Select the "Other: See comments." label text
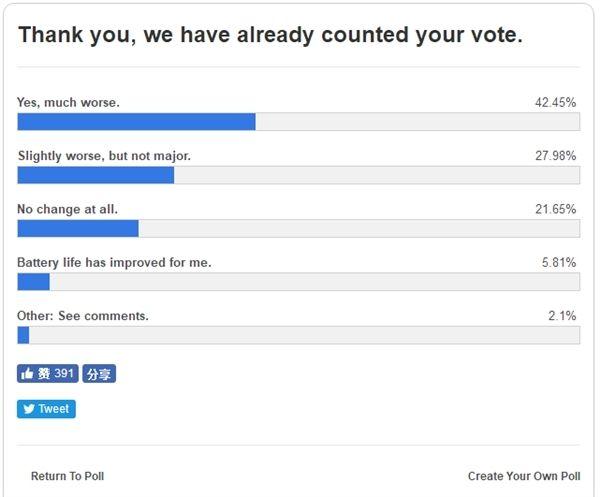 coord(83,316)
